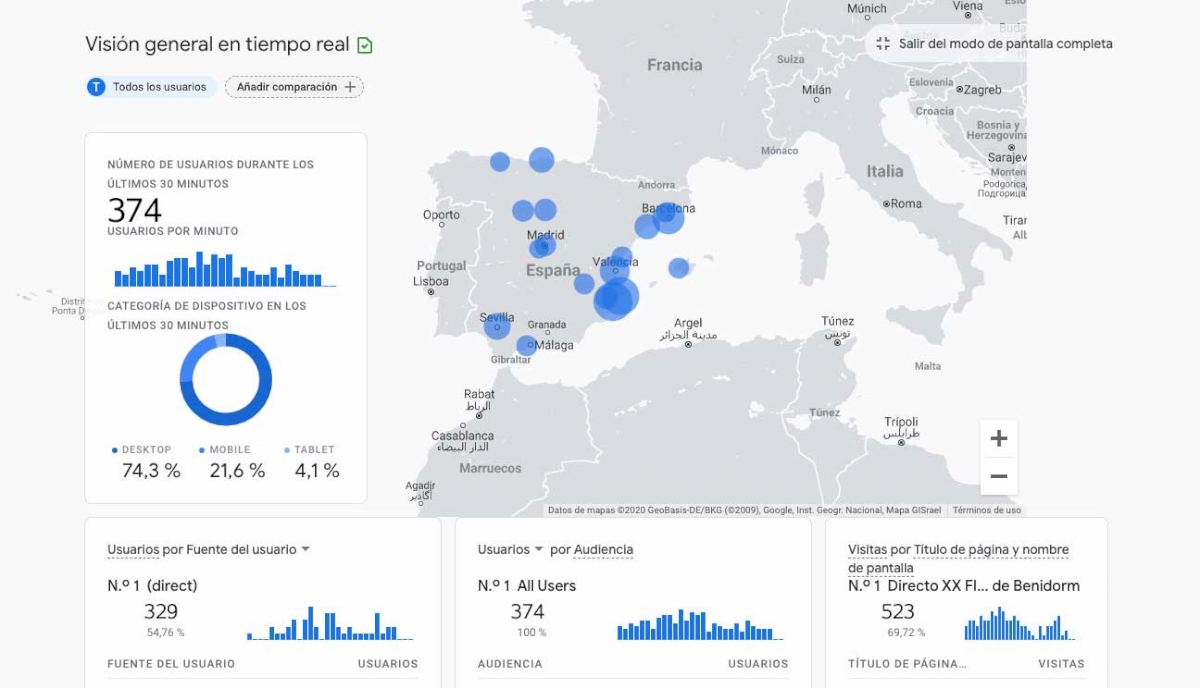Expand the Usuarios metric dropdown in Audiencia card
Image resolution: width=1200 pixels, height=688 pixels.
click(538, 549)
